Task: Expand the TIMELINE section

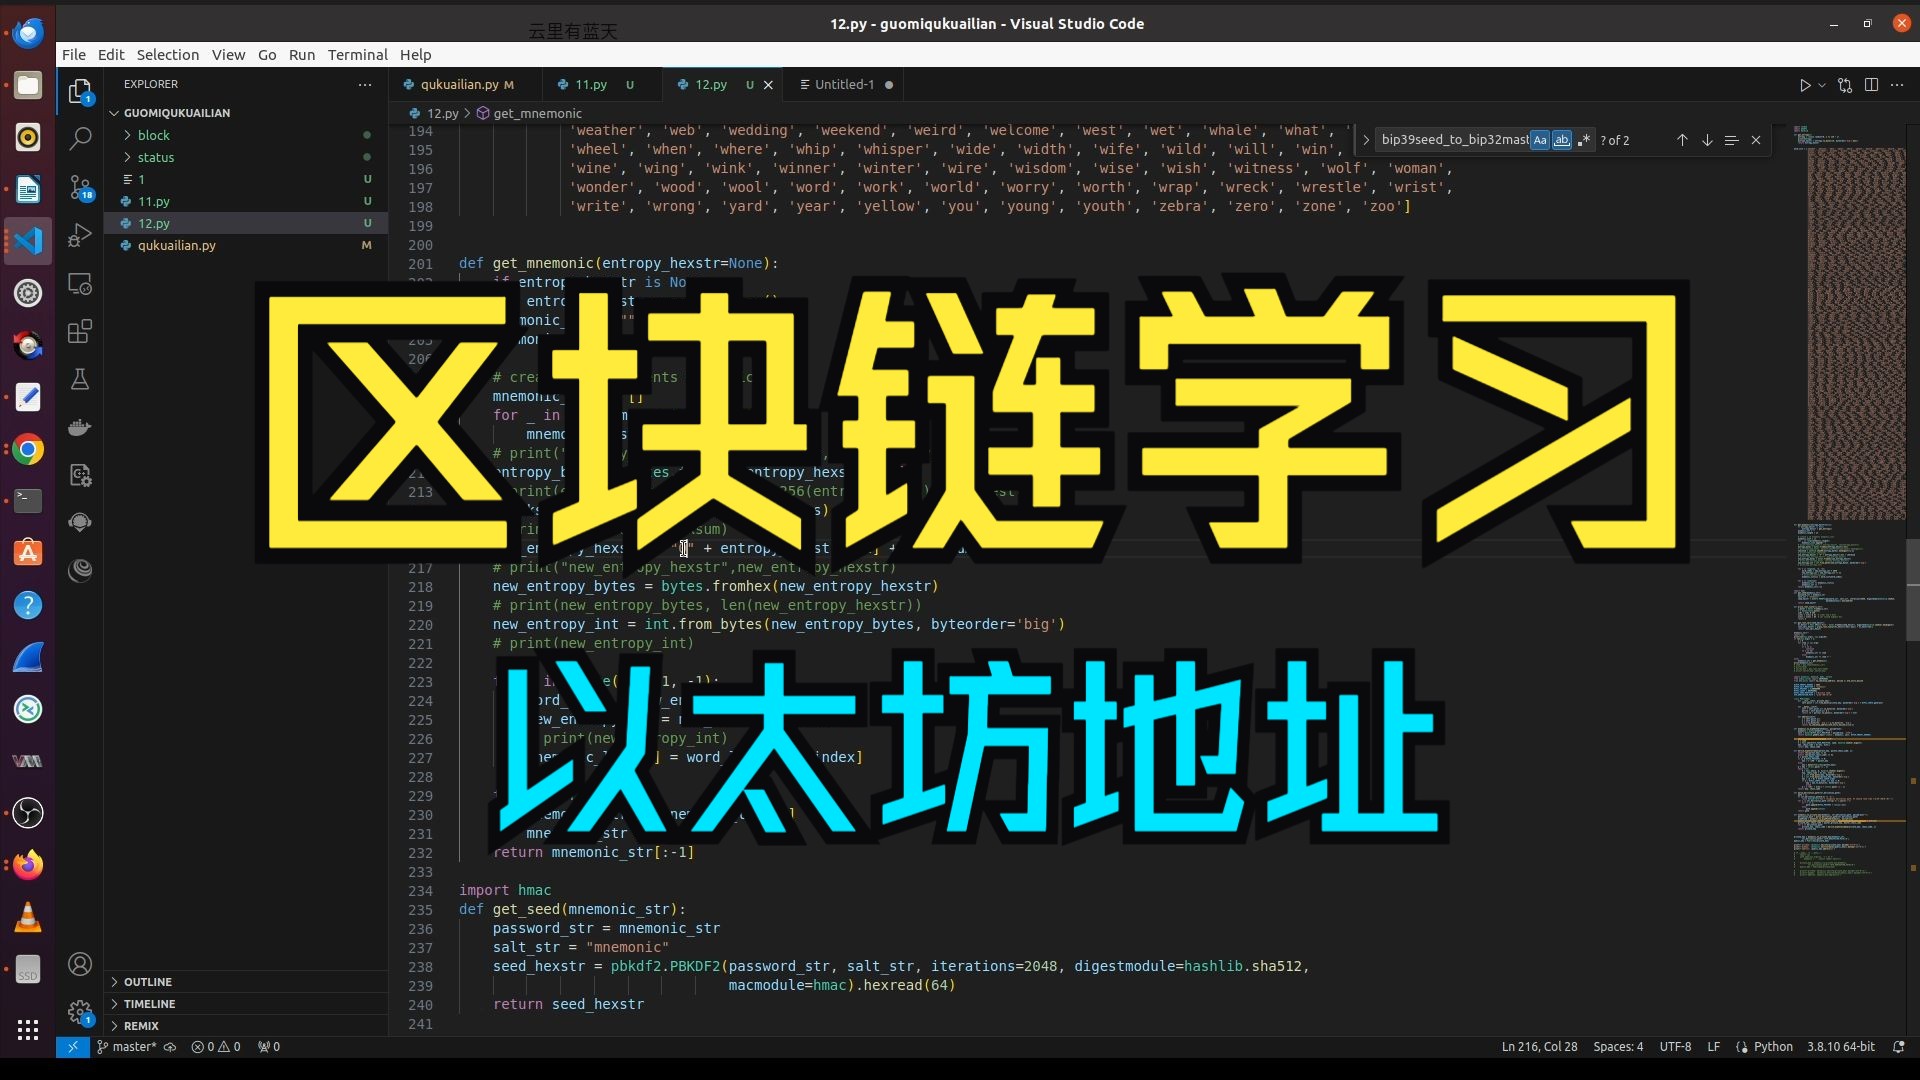Action: point(149,1004)
